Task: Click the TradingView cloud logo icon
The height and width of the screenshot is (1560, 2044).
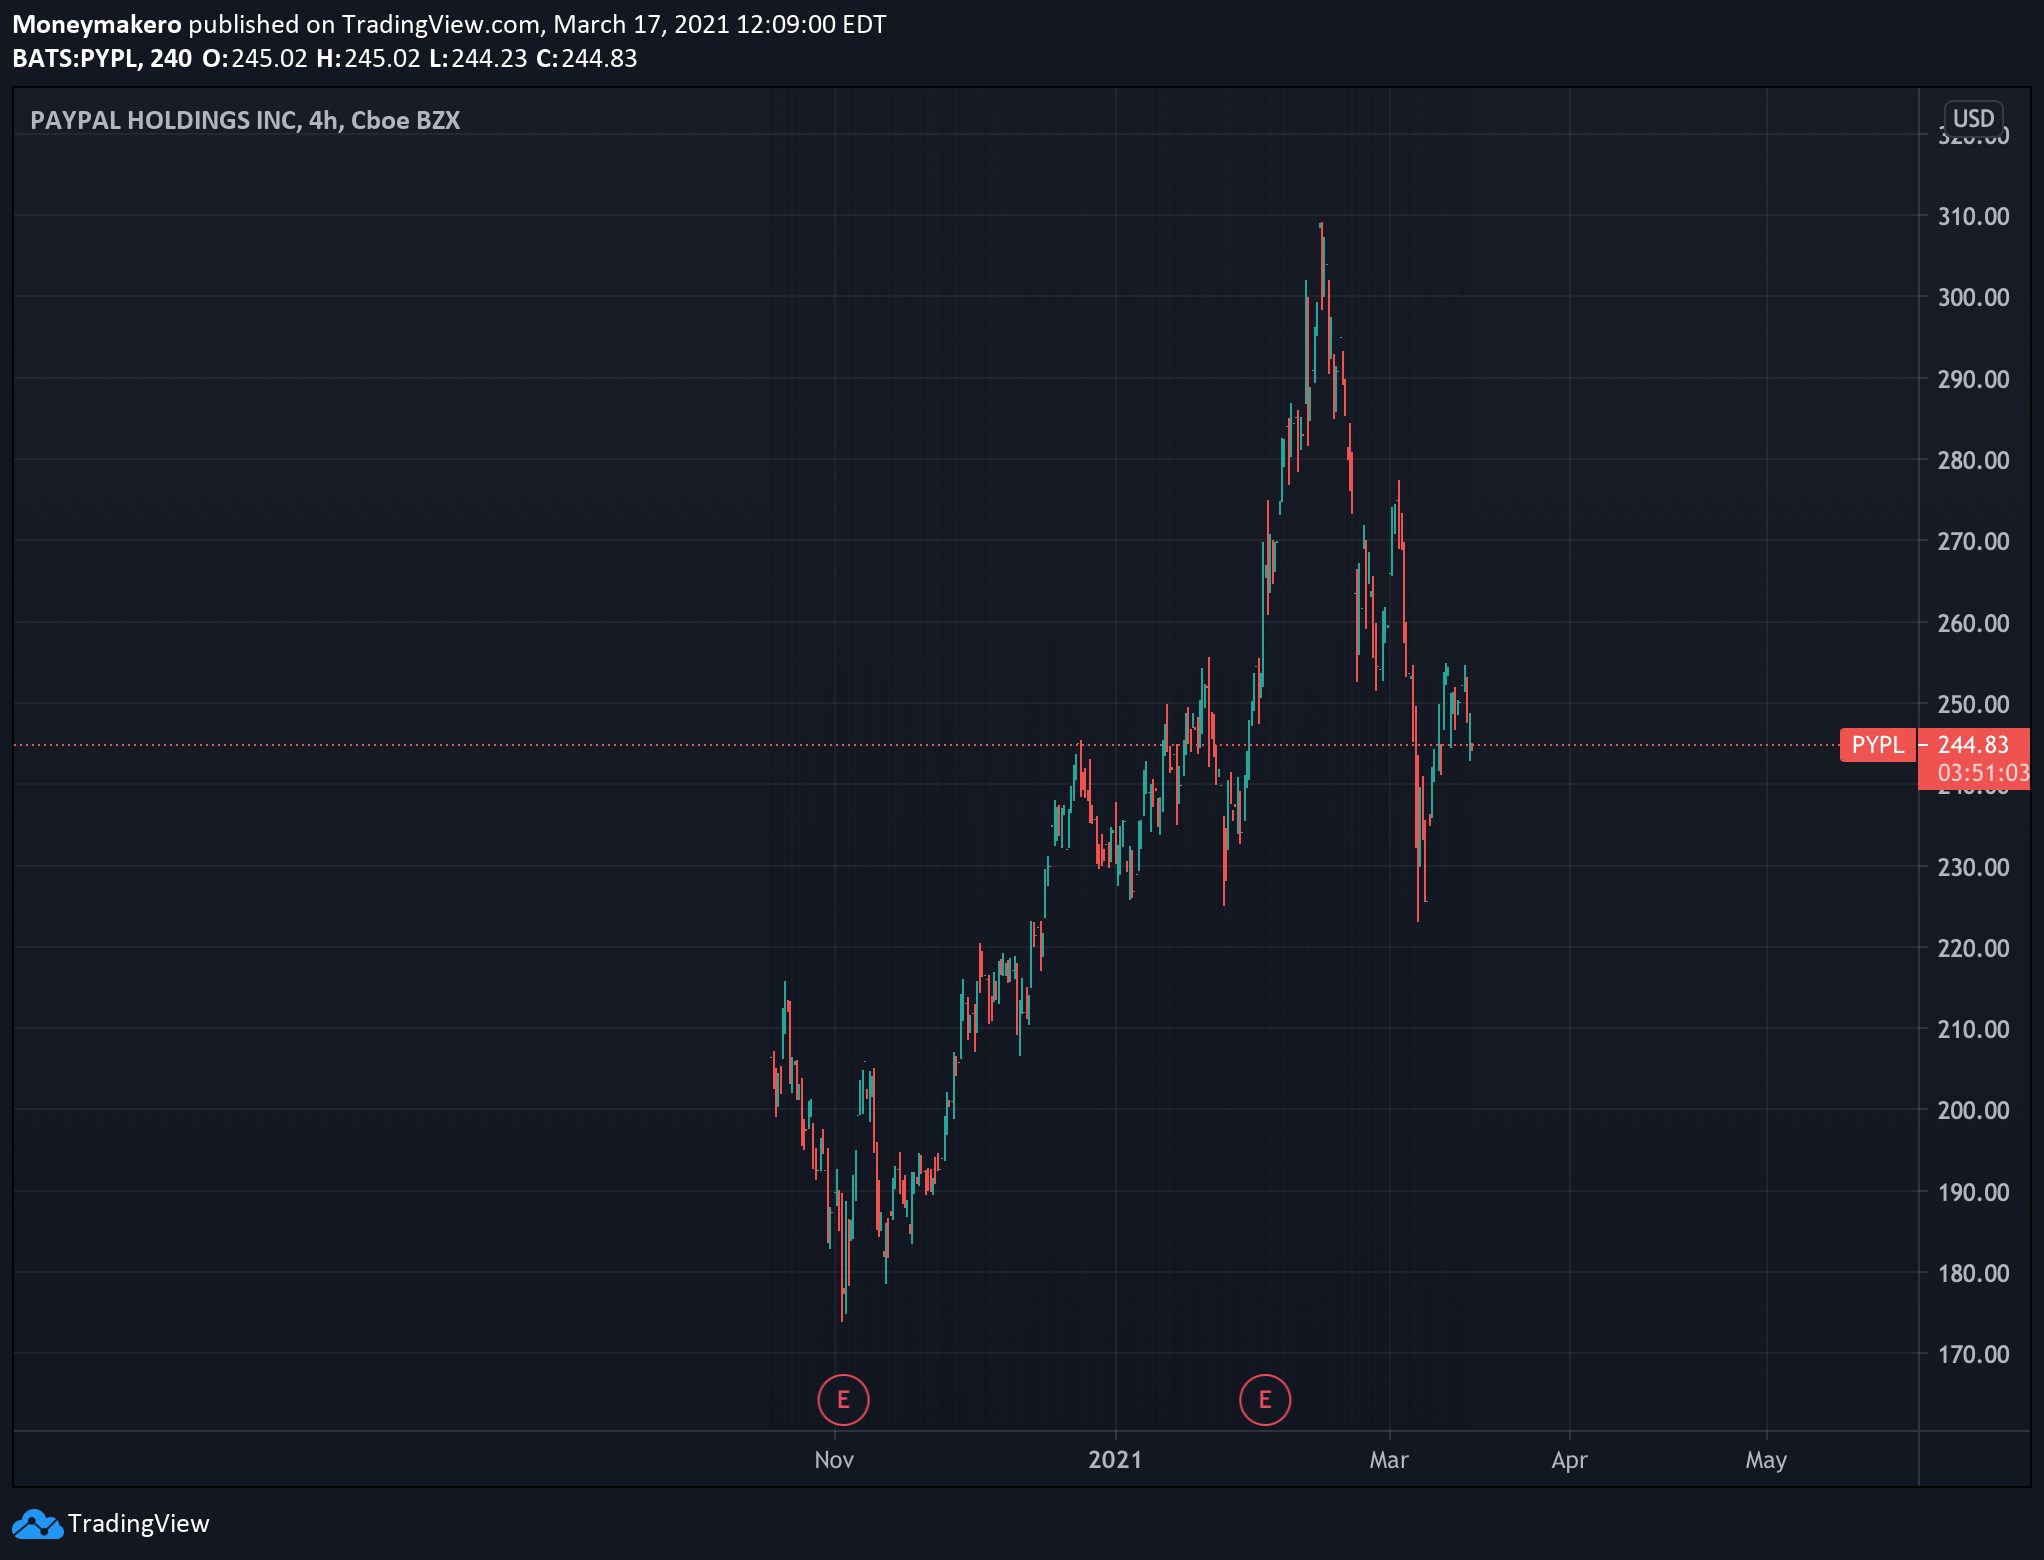Action: (x=36, y=1524)
